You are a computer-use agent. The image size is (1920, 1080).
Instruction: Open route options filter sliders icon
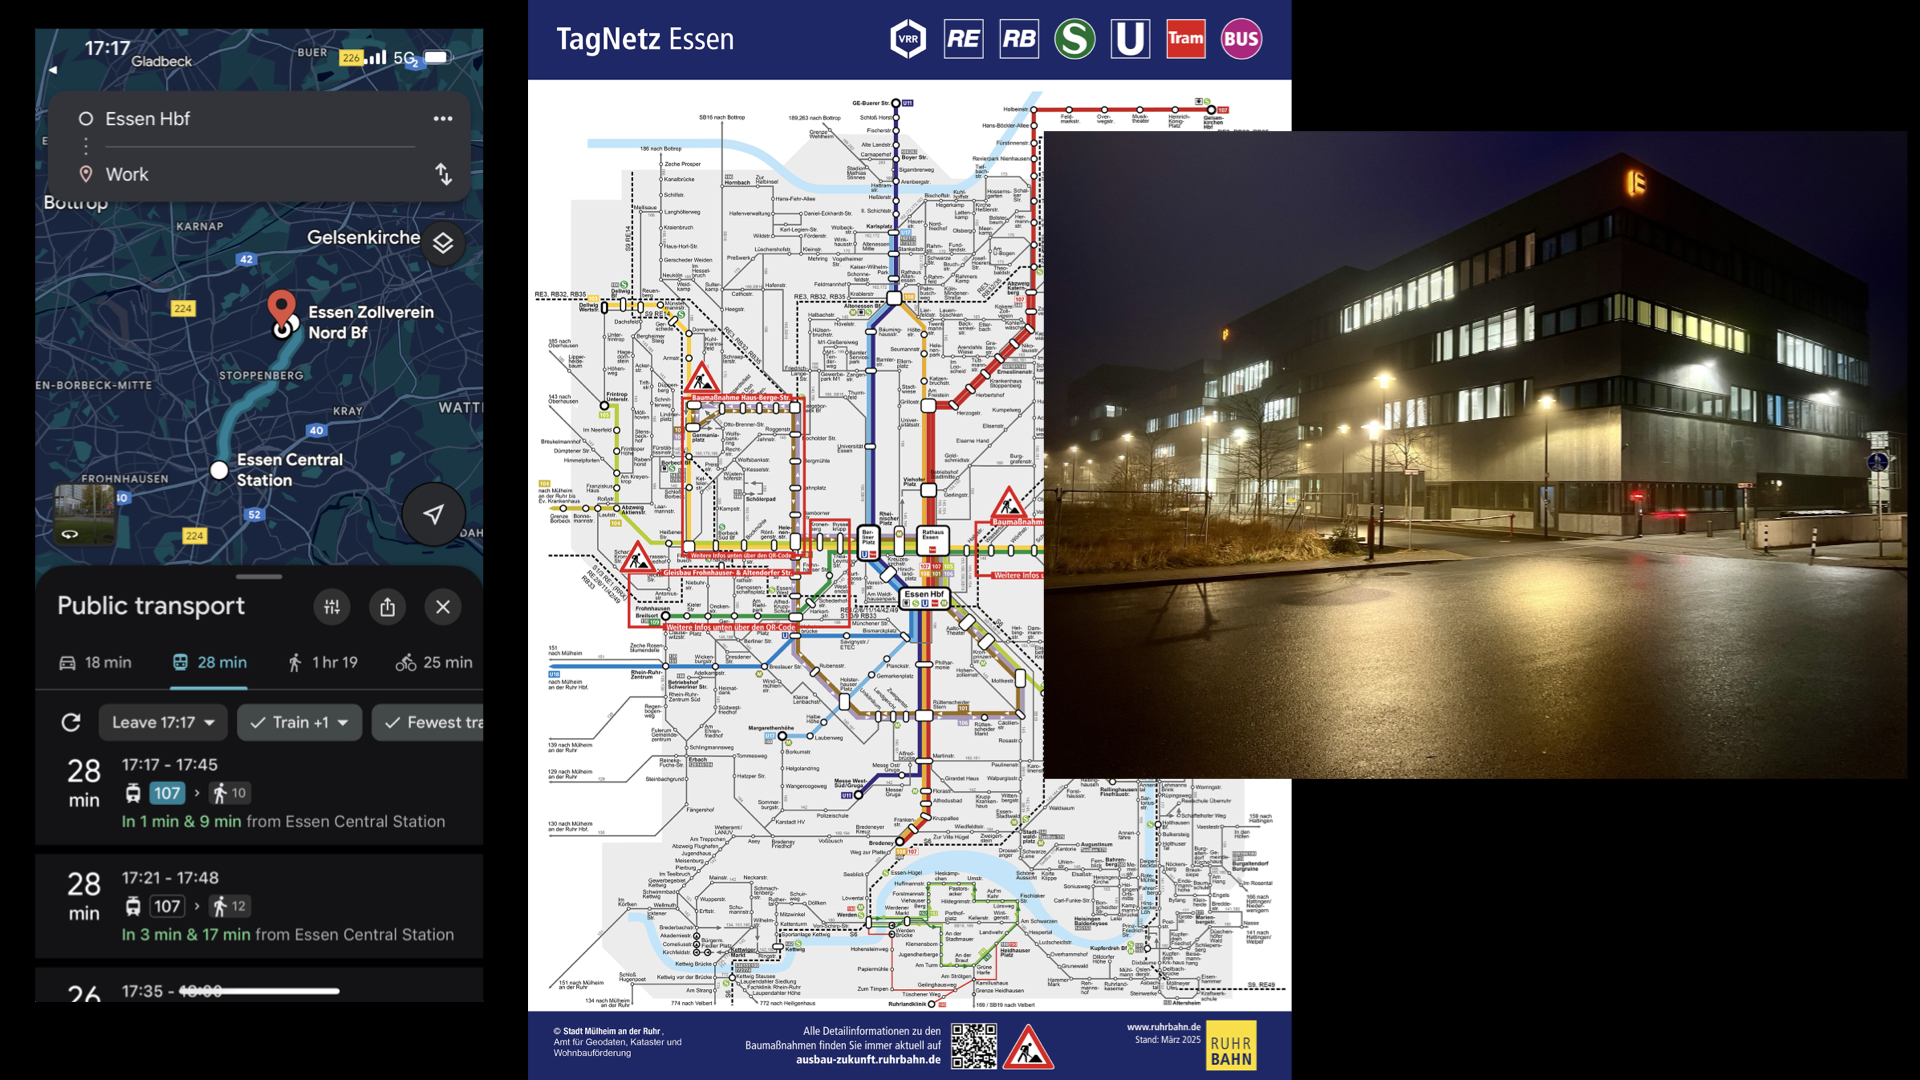coord(332,606)
